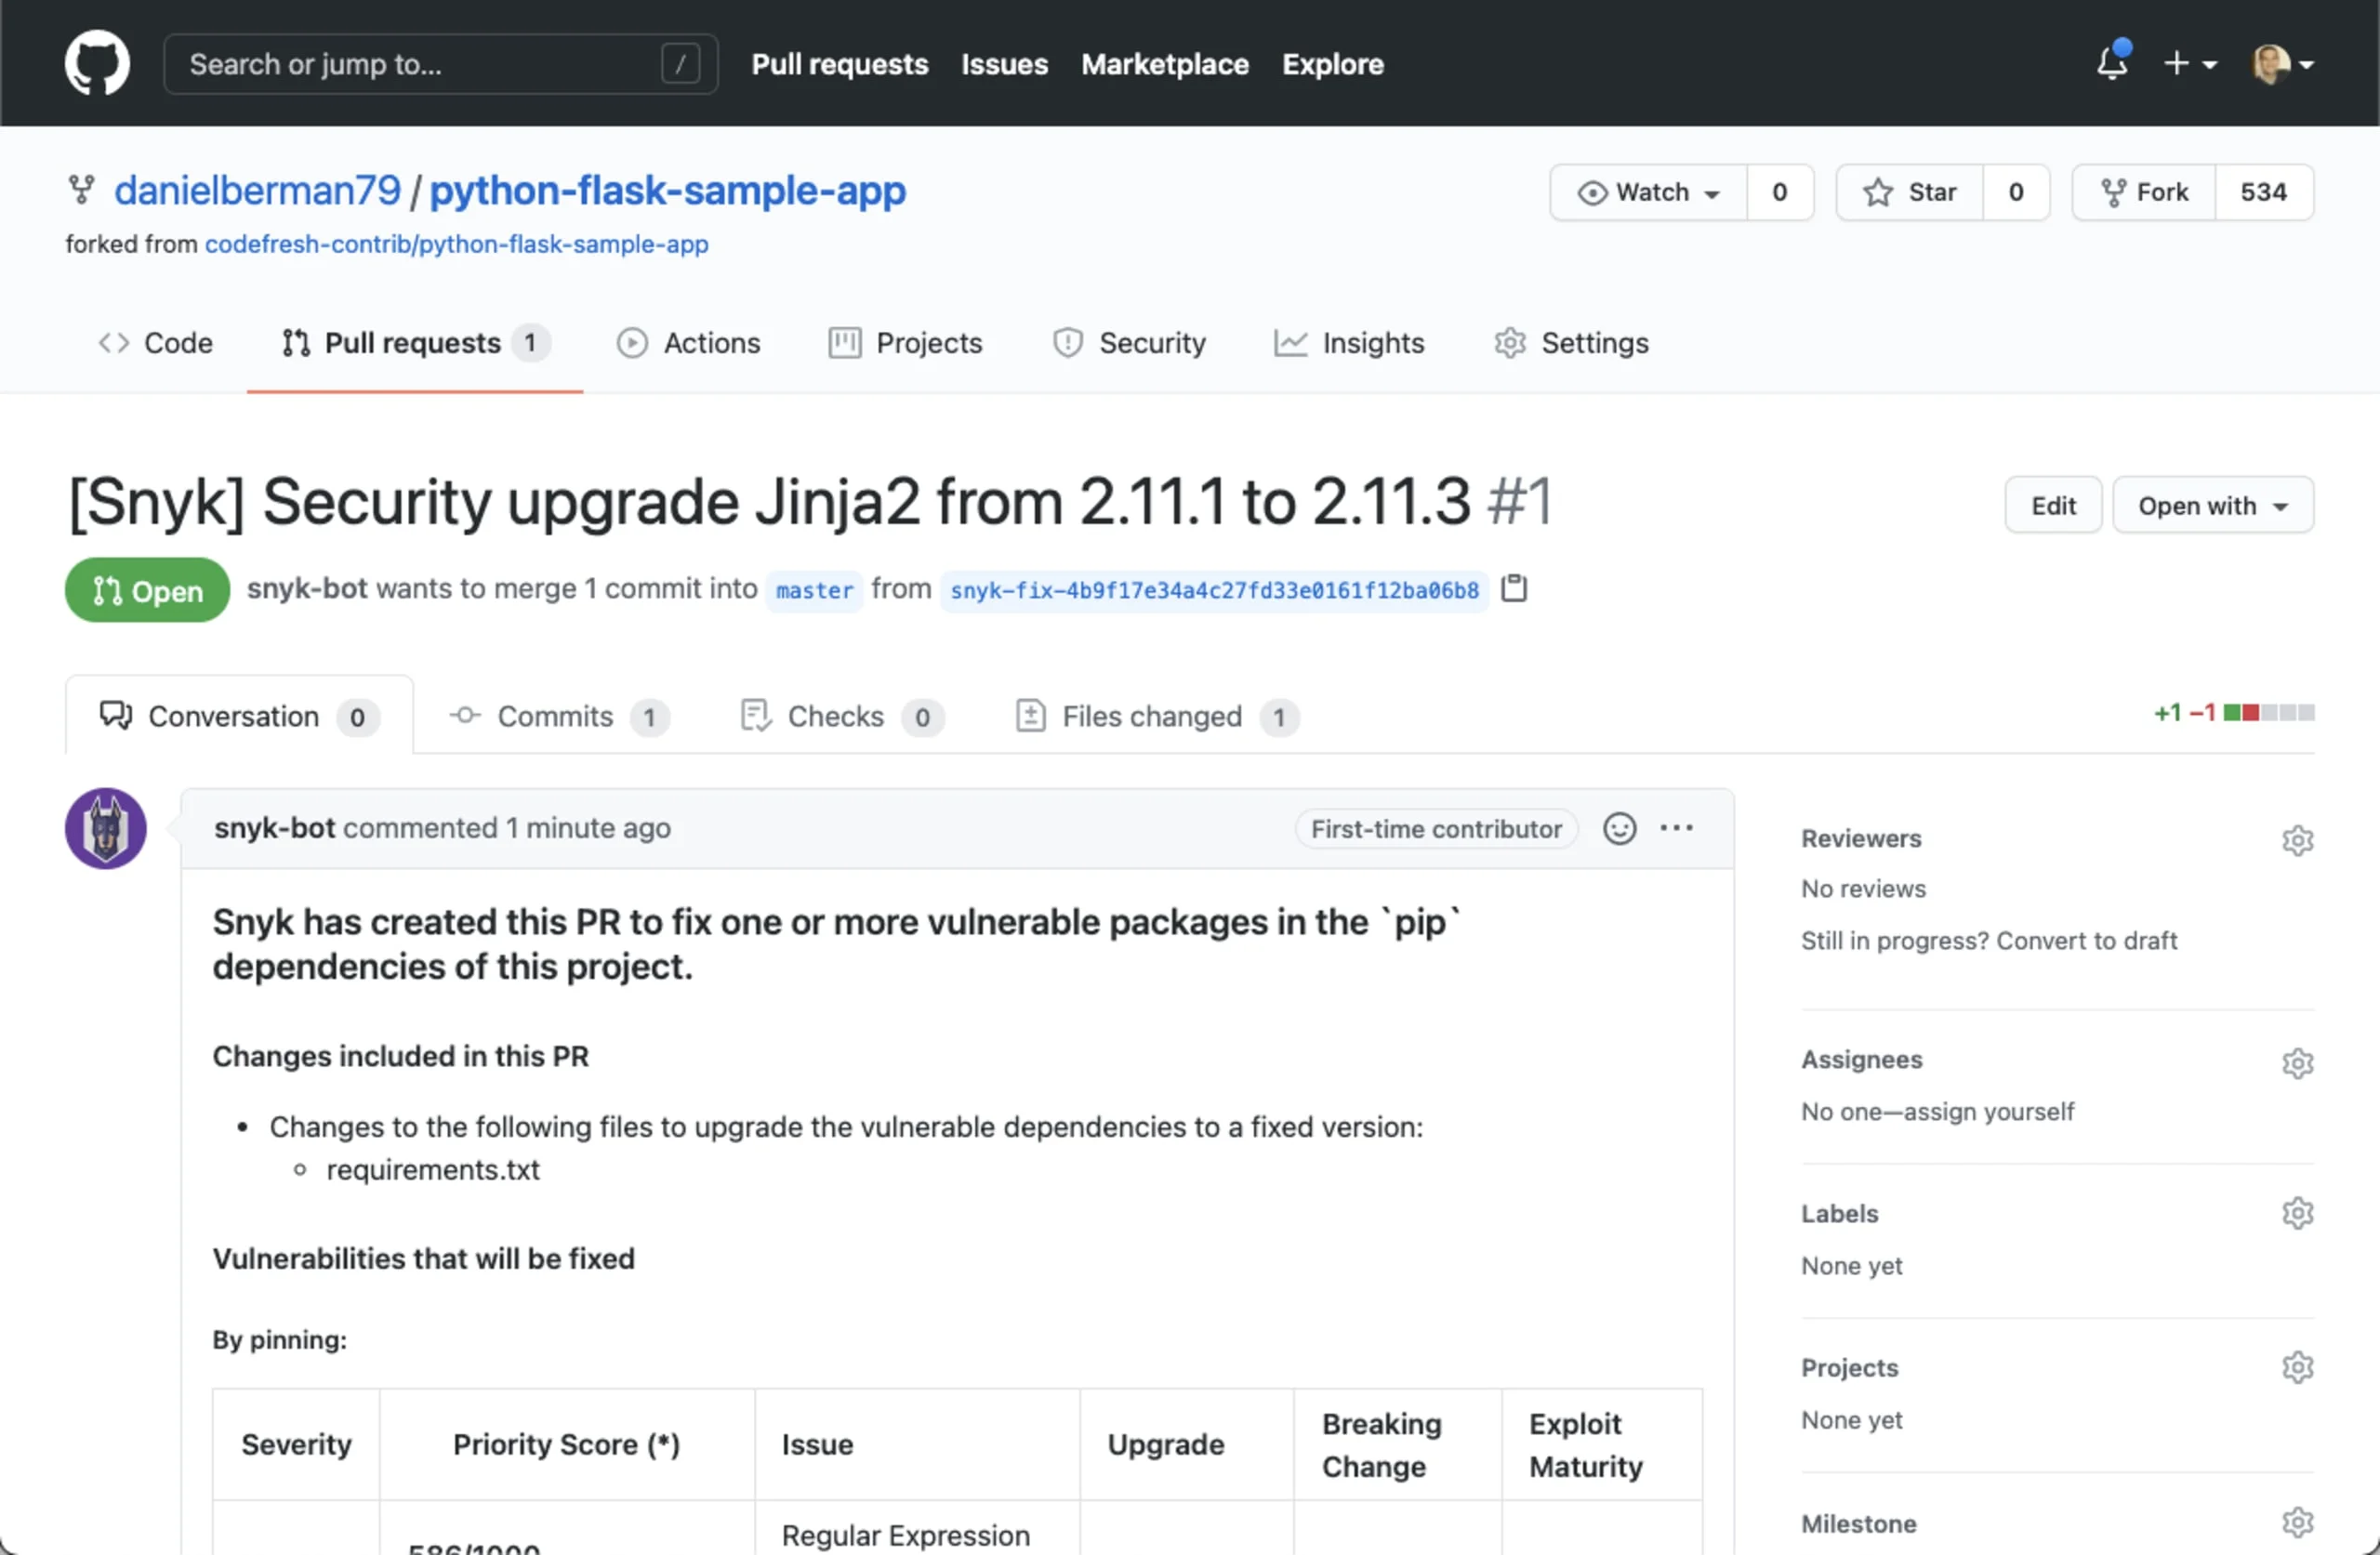Open the 'Open with' dropdown
Screen dimensions: 2380x1555
point(2213,505)
